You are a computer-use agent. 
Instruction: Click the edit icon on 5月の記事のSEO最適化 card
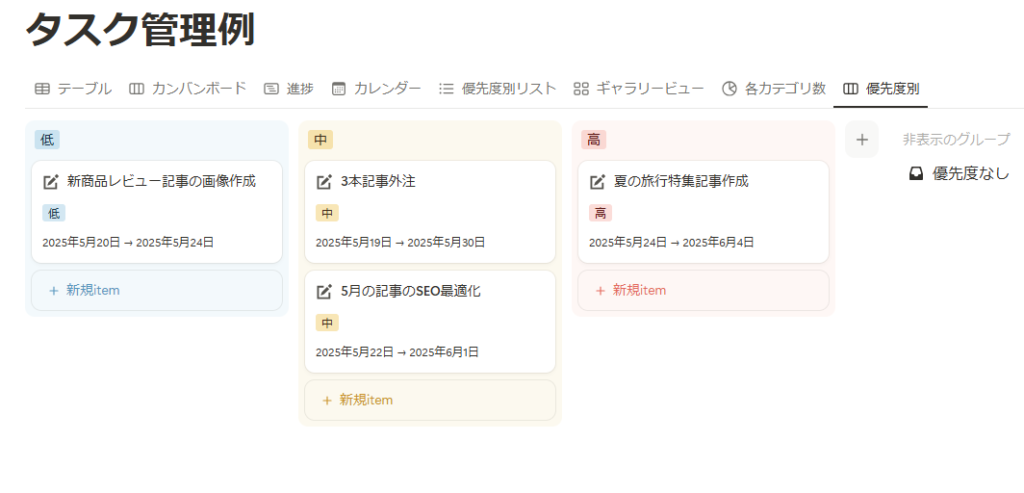tap(324, 292)
